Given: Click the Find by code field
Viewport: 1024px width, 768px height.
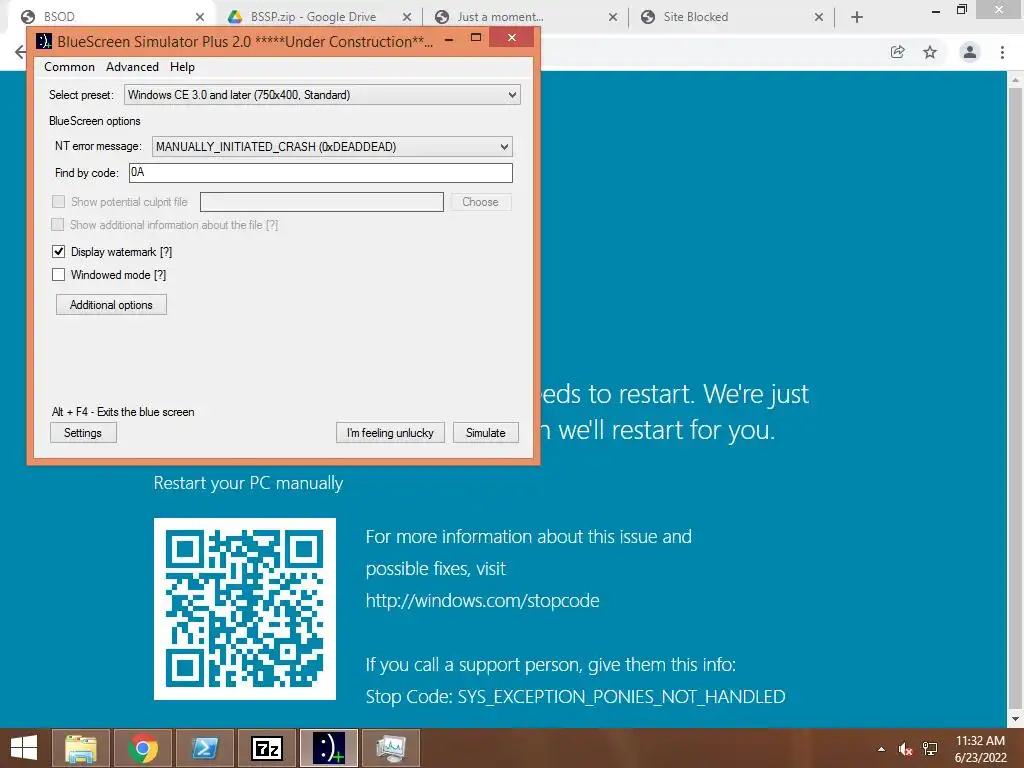Looking at the screenshot, I should 321,172.
